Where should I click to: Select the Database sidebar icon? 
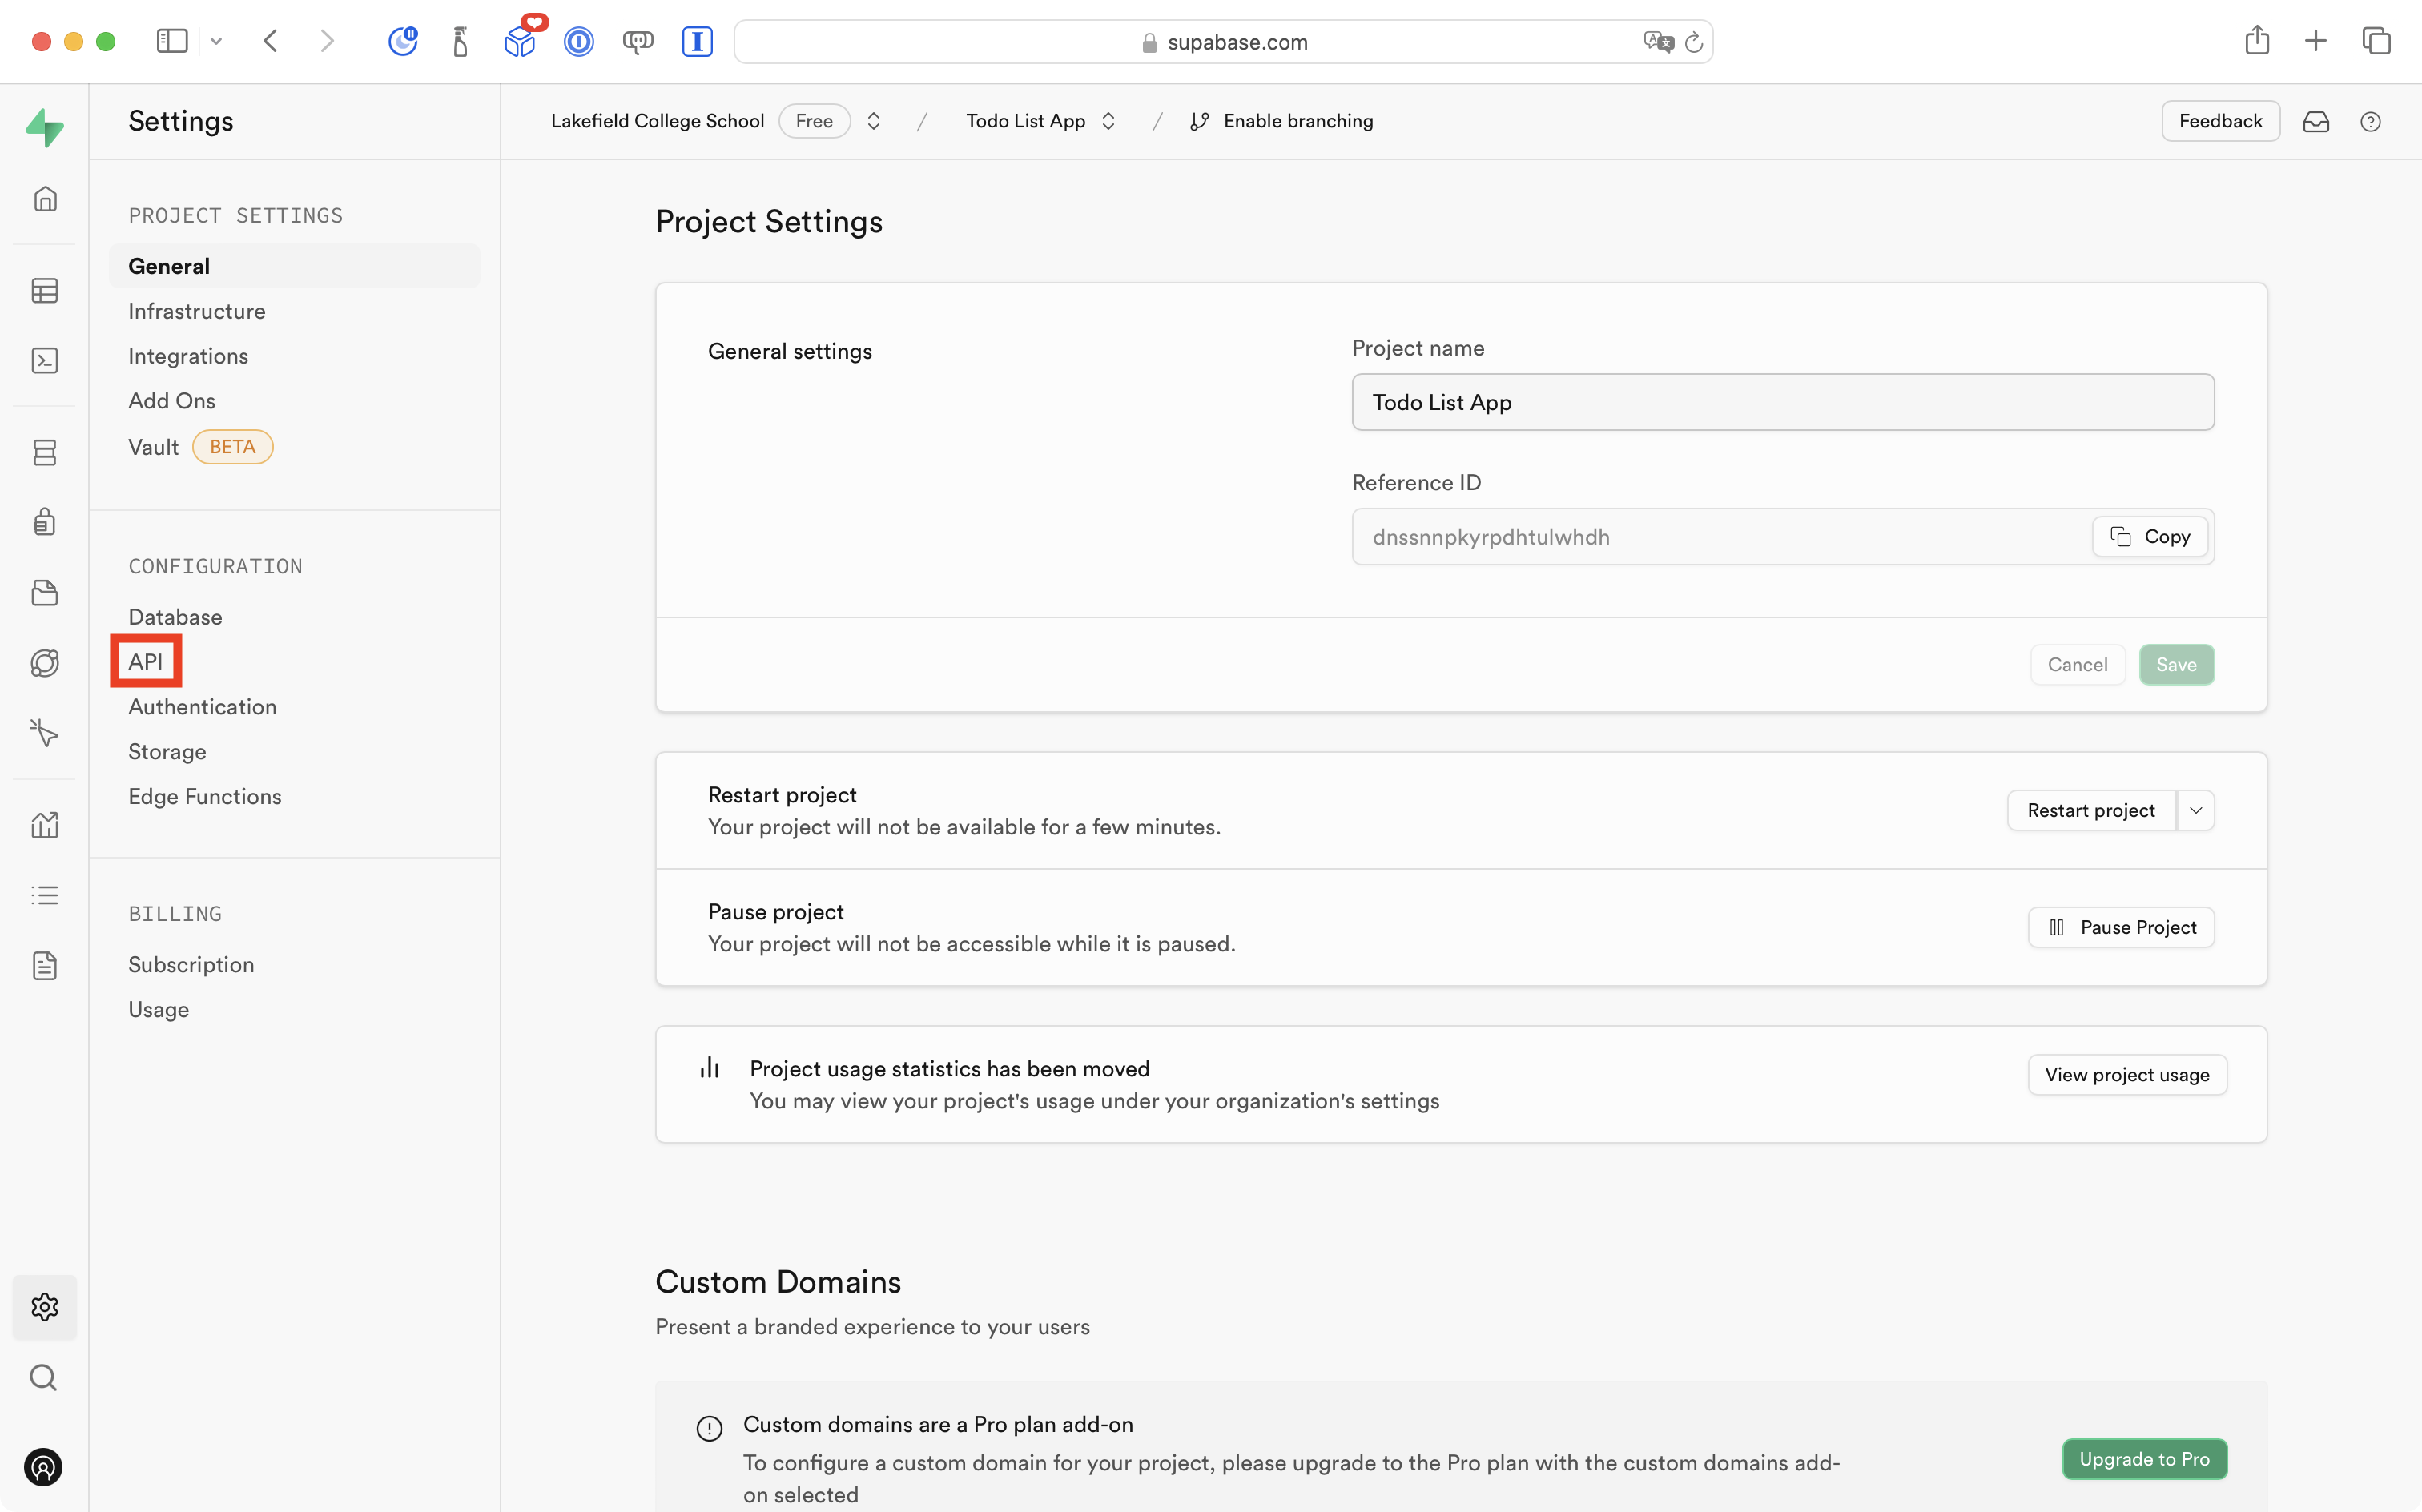point(45,452)
